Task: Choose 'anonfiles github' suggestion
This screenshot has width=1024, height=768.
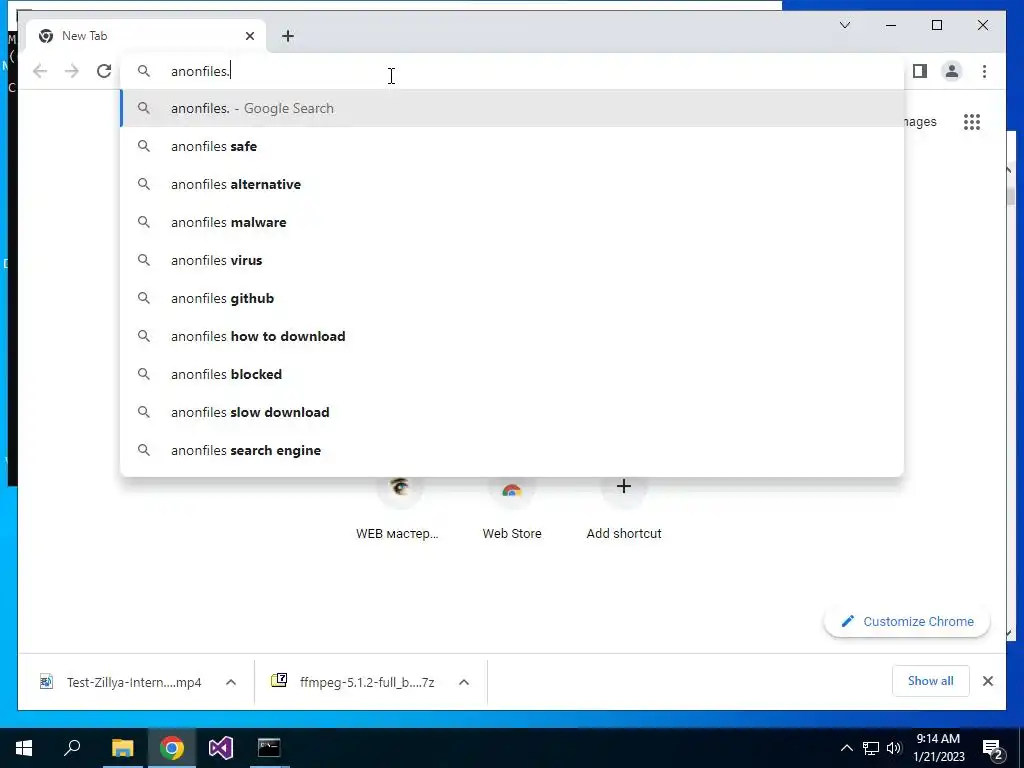Action: pyautogui.click(x=512, y=298)
